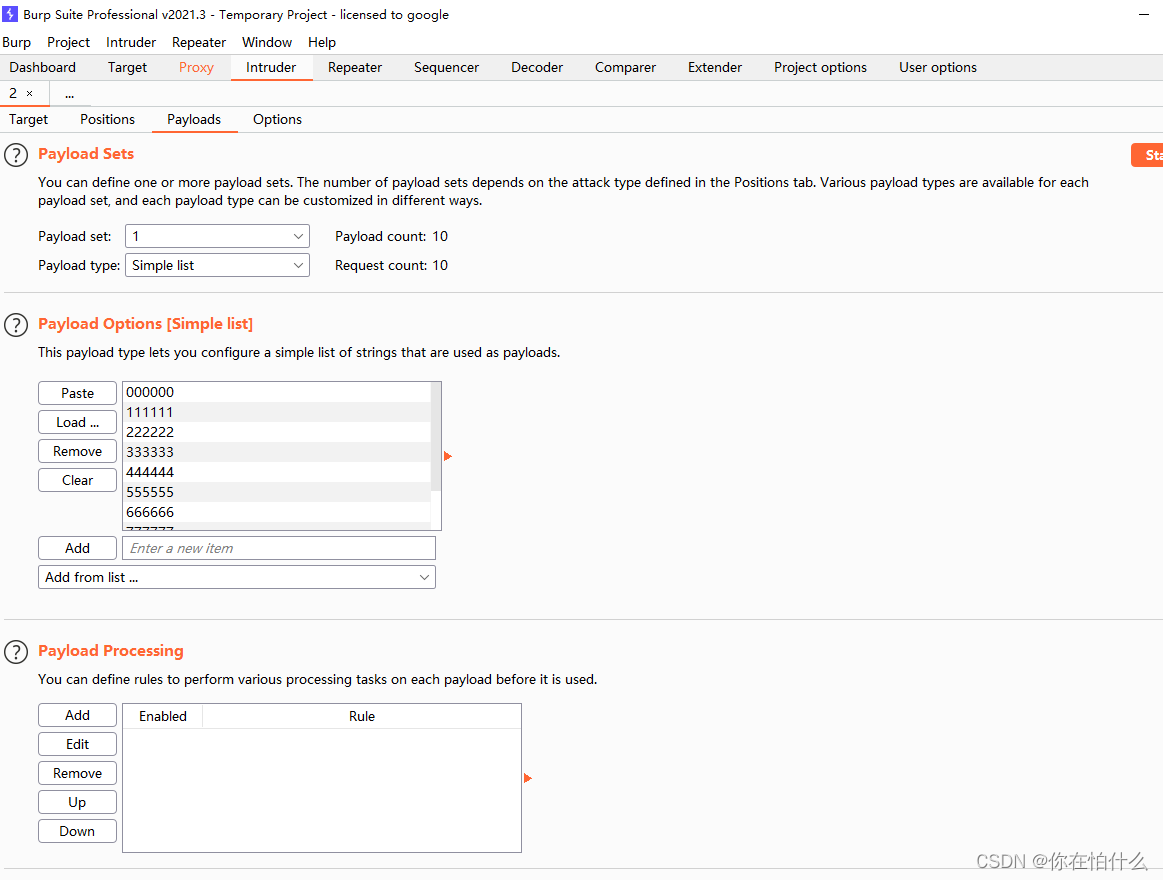The height and width of the screenshot is (880, 1163).
Task: Click Add in Payload Processing
Action: coord(77,715)
